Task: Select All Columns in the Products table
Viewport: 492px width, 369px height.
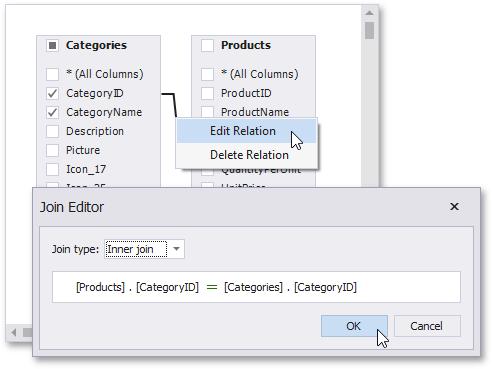Action: pyautogui.click(x=207, y=74)
